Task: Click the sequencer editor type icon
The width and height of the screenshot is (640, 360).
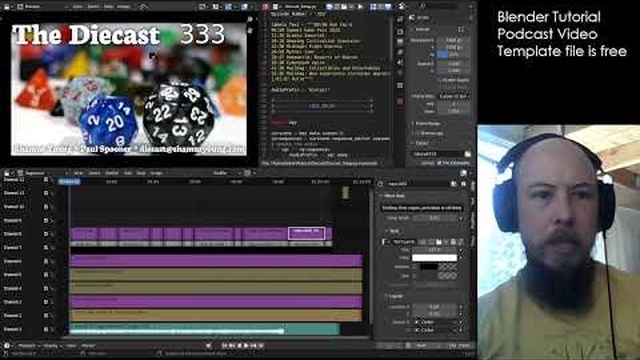Action: pos(7,173)
